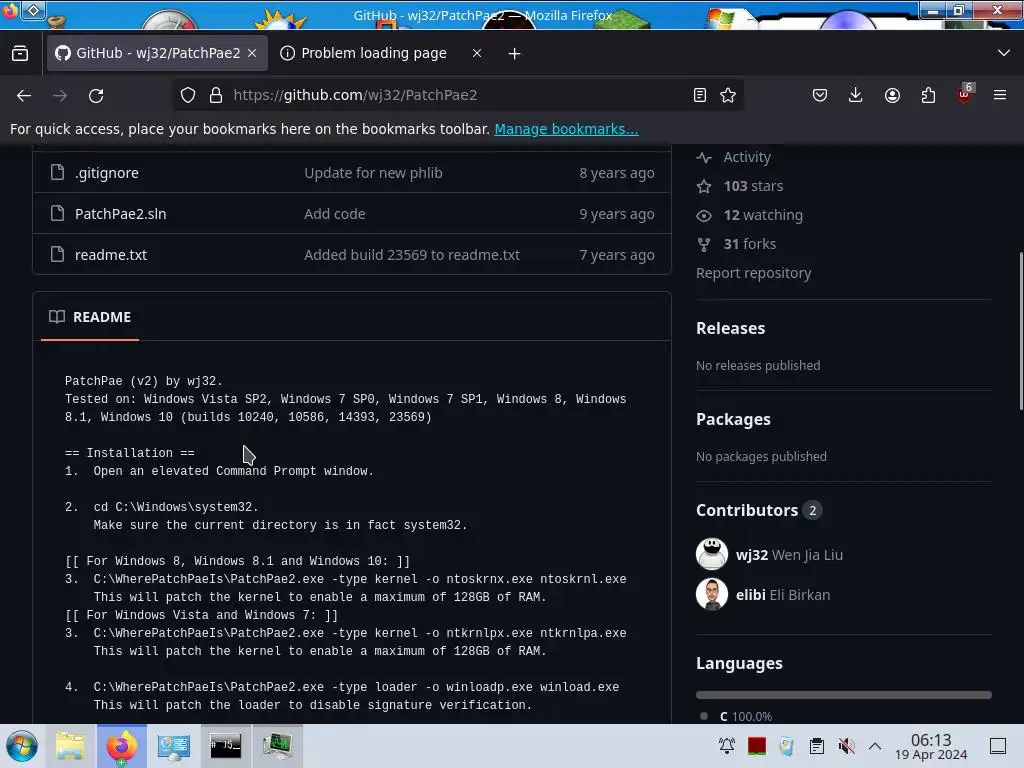This screenshot has height=768, width=1024.
Task: View the 103 stars list
Action: coord(753,186)
